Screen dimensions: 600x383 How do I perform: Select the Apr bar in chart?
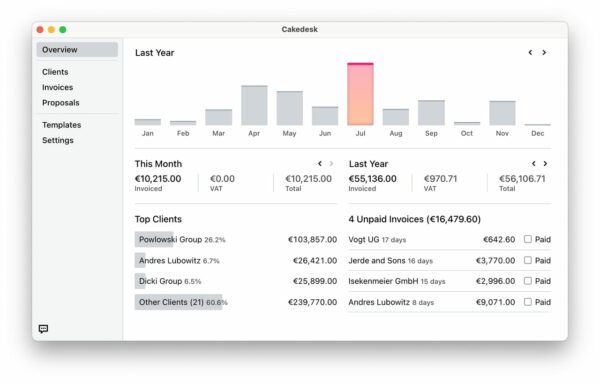click(x=254, y=105)
